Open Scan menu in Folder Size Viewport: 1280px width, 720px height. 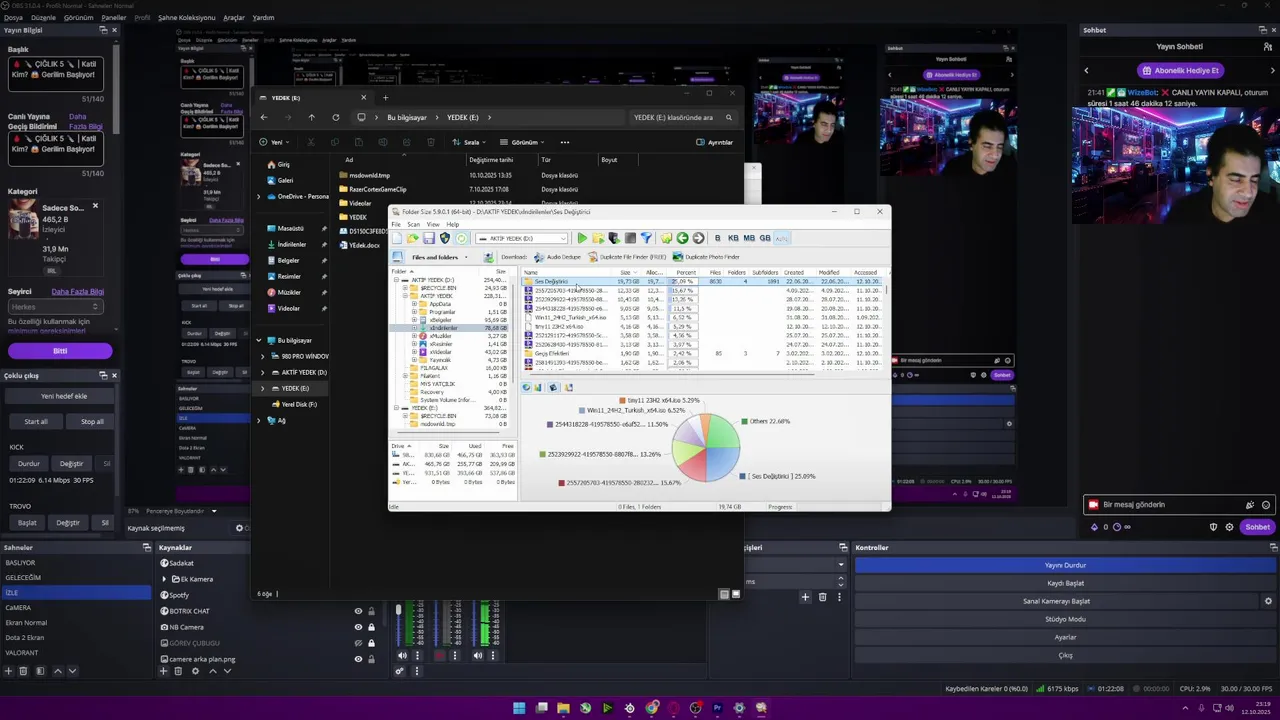[413, 224]
